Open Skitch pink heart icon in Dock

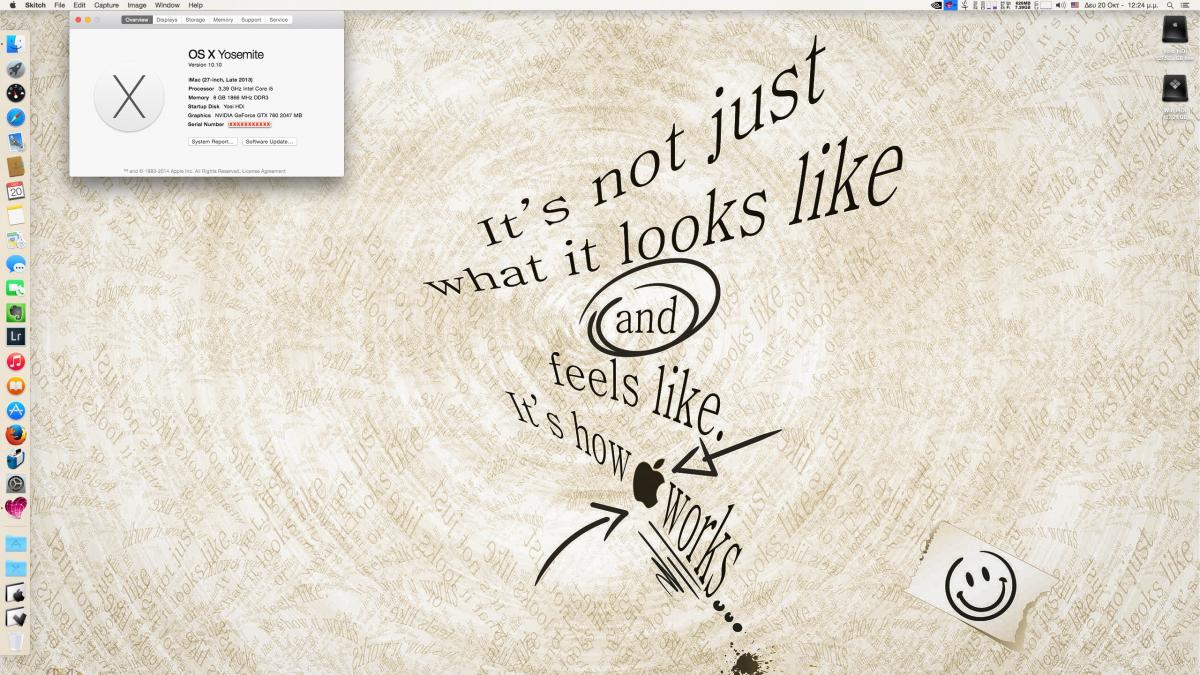coord(15,508)
